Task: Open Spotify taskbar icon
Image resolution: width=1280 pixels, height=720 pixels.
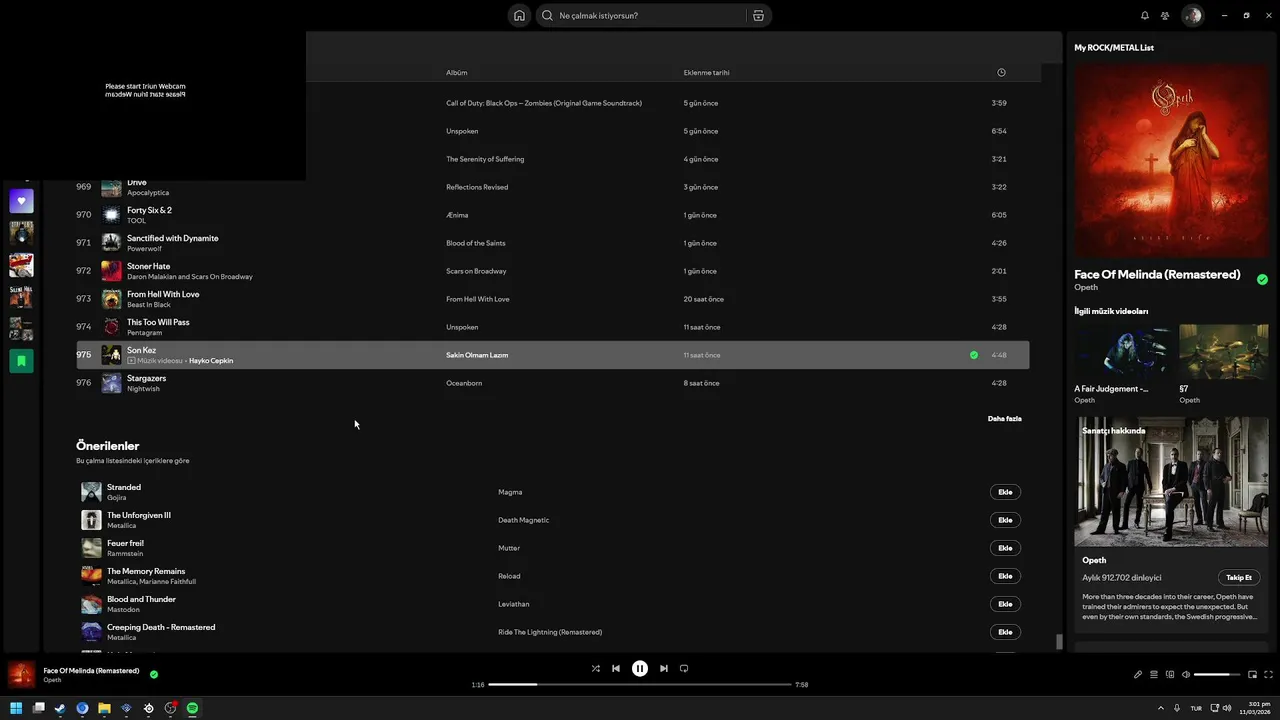Action: point(192,708)
